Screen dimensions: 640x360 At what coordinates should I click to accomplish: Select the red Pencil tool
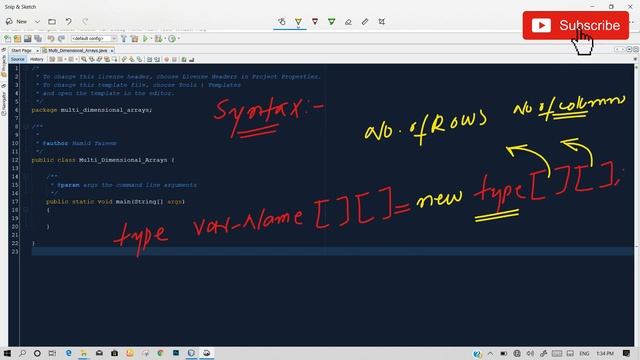(315, 22)
